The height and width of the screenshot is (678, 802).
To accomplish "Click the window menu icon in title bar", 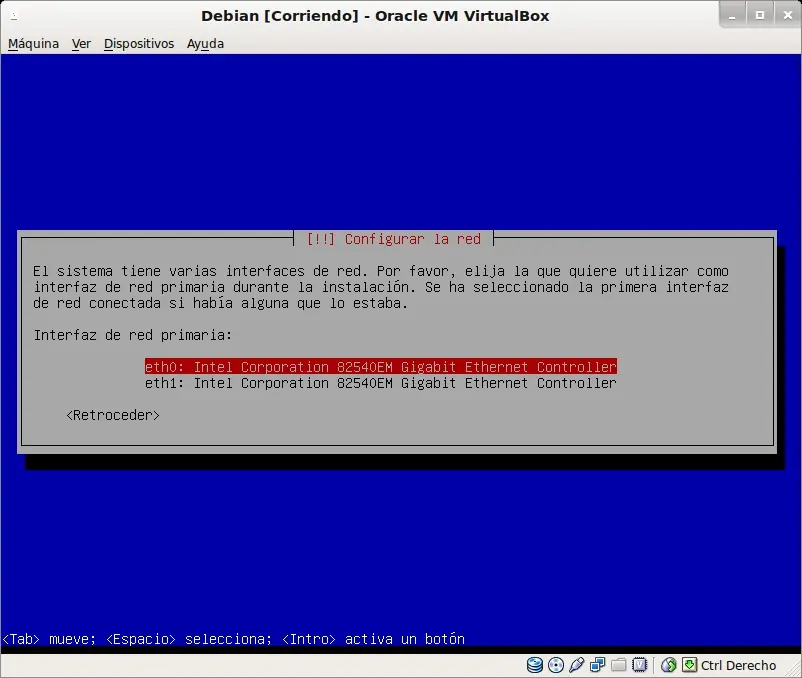I will [14, 16].
